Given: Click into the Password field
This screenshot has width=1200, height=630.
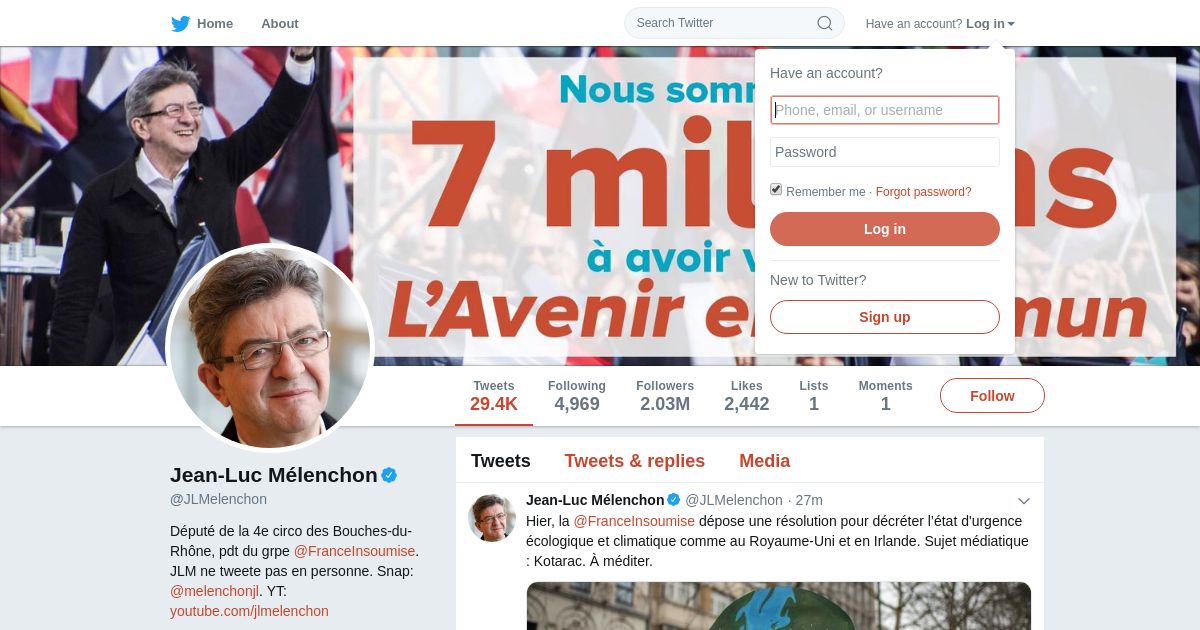Looking at the screenshot, I should pyautogui.click(x=885, y=152).
